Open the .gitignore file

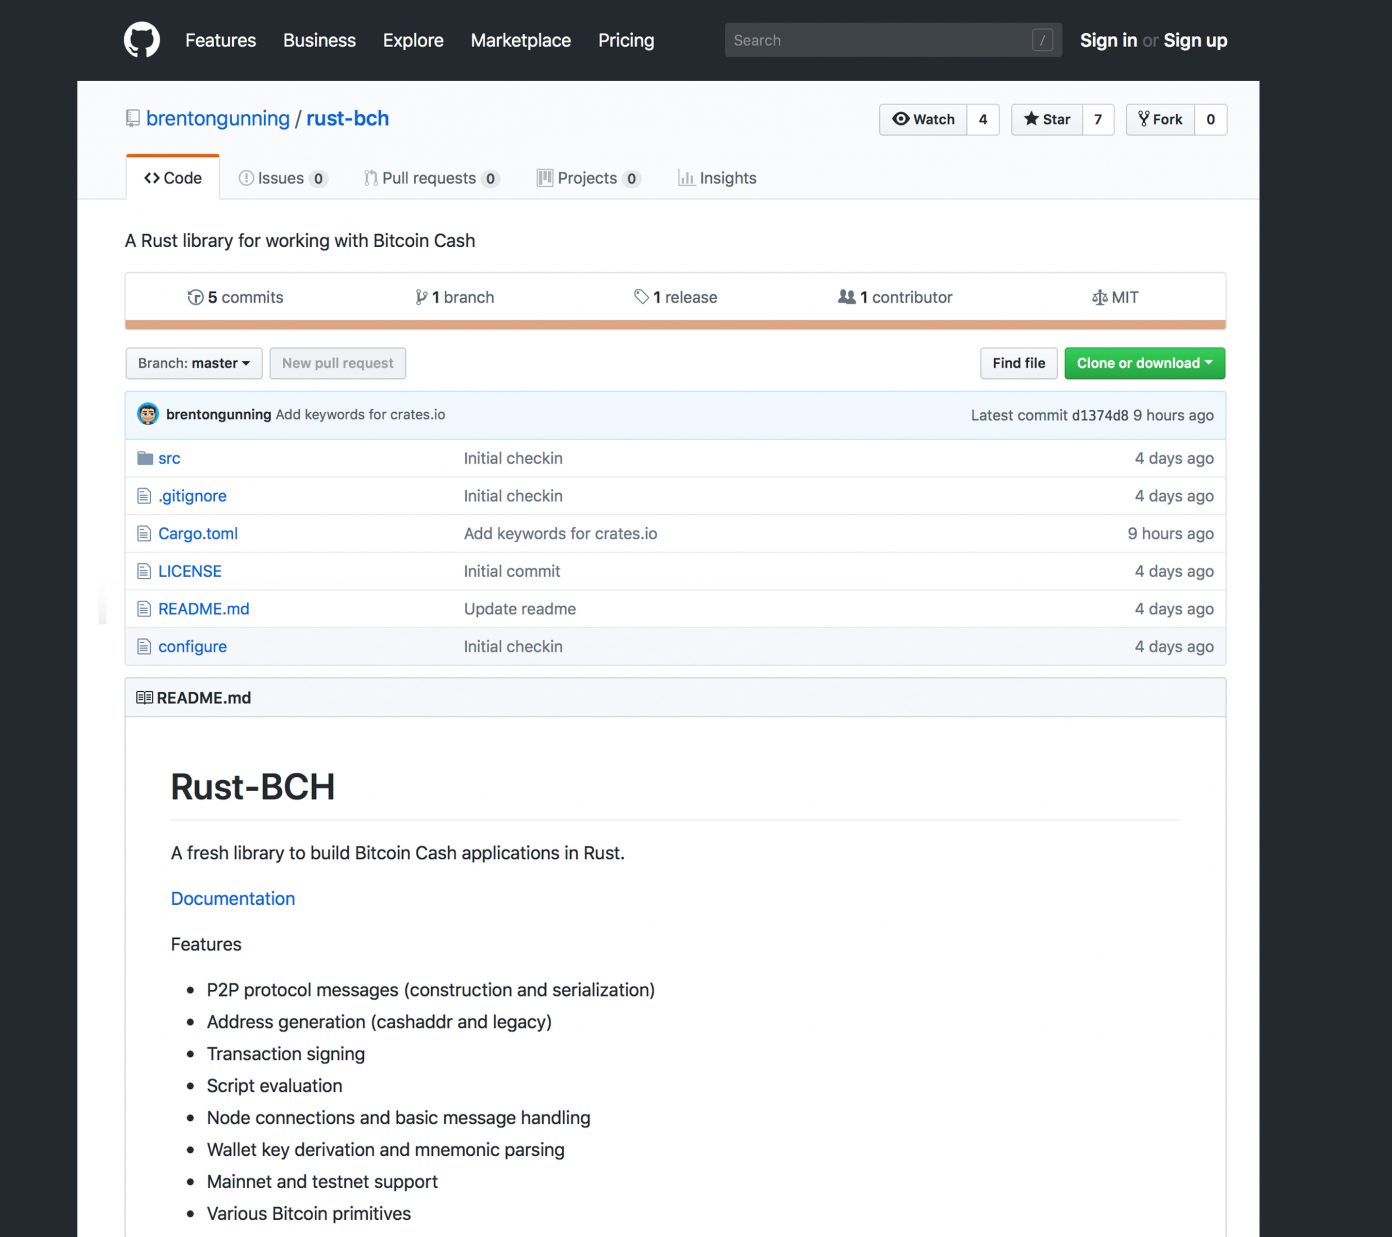point(192,496)
